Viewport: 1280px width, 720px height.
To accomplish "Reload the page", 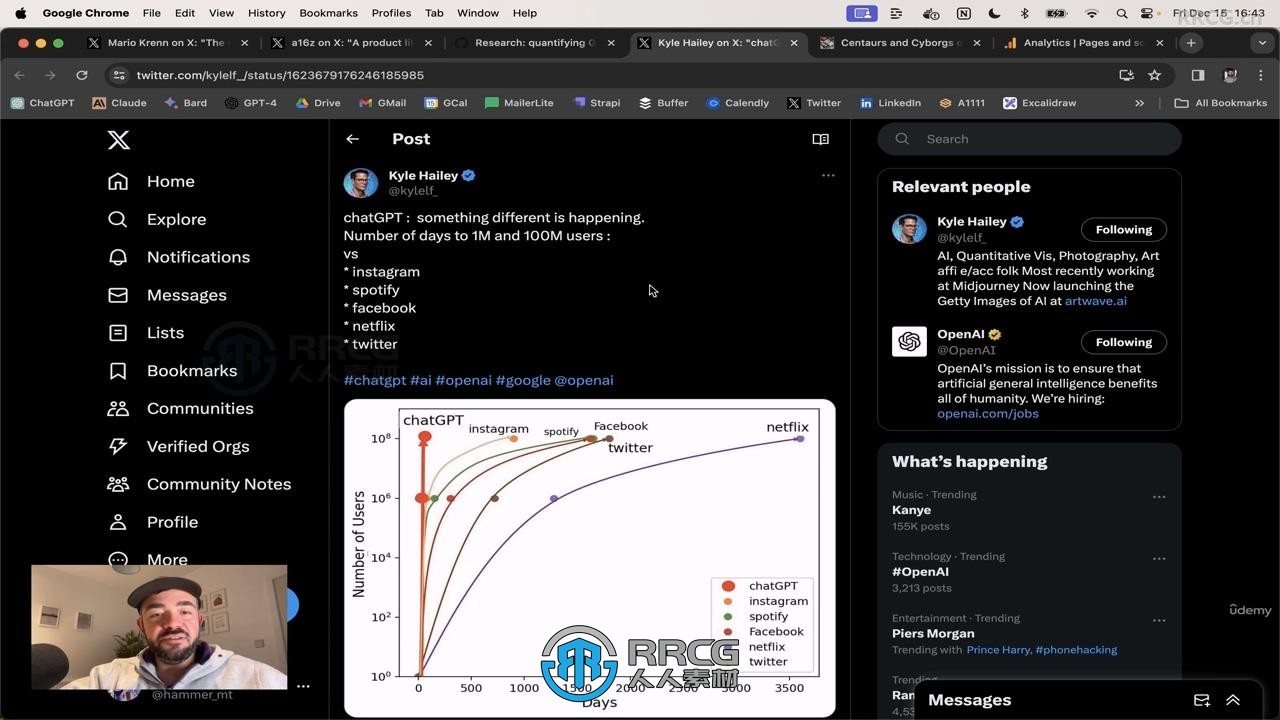I will 82,75.
